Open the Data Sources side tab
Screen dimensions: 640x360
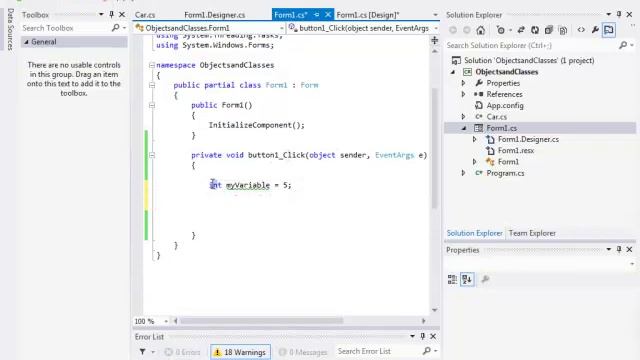point(11,29)
